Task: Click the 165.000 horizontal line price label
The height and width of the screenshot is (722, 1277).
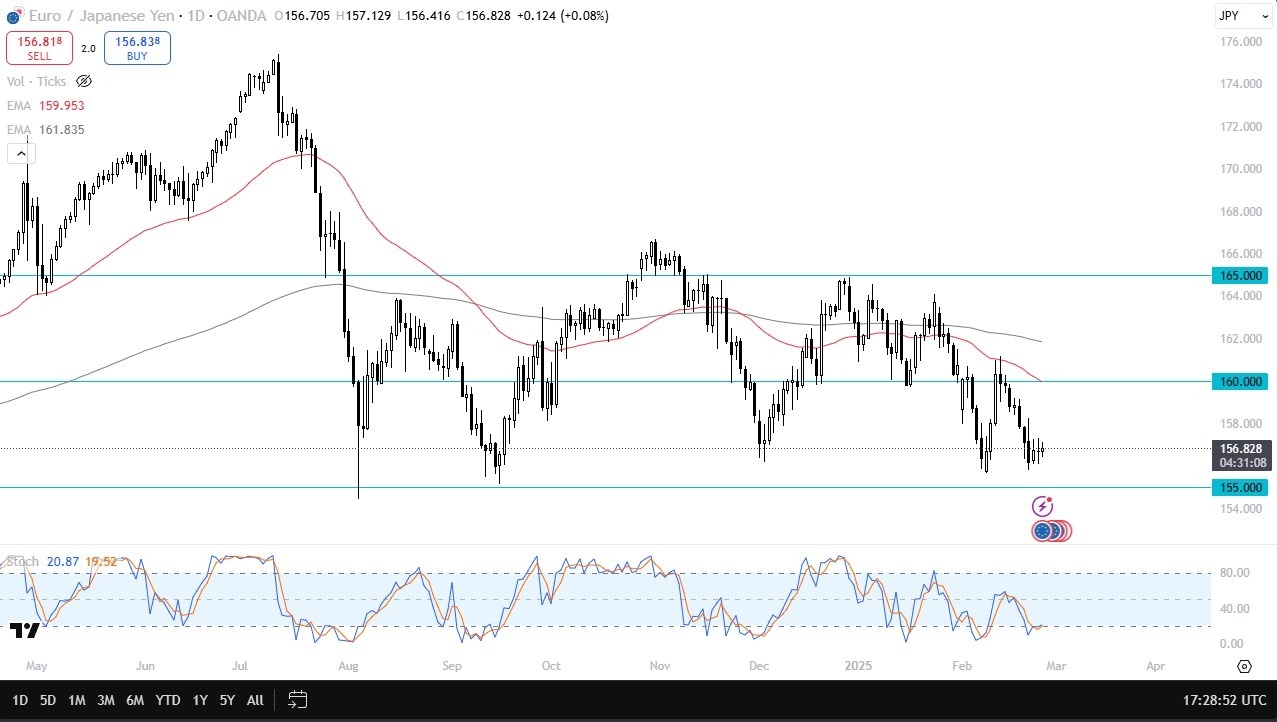Action: pos(1240,275)
